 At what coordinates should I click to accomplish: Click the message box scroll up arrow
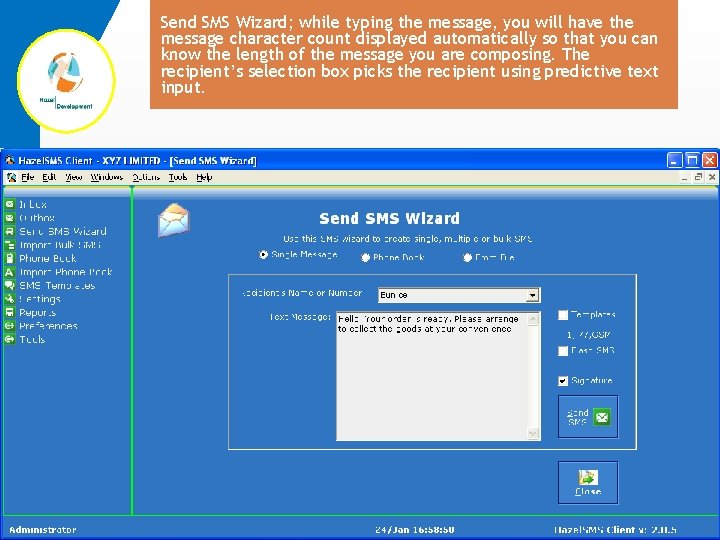pos(533,319)
